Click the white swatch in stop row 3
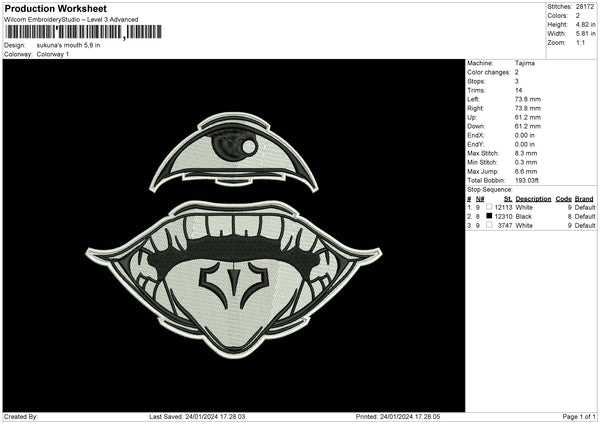The width and height of the screenshot is (600, 424). coord(489,225)
